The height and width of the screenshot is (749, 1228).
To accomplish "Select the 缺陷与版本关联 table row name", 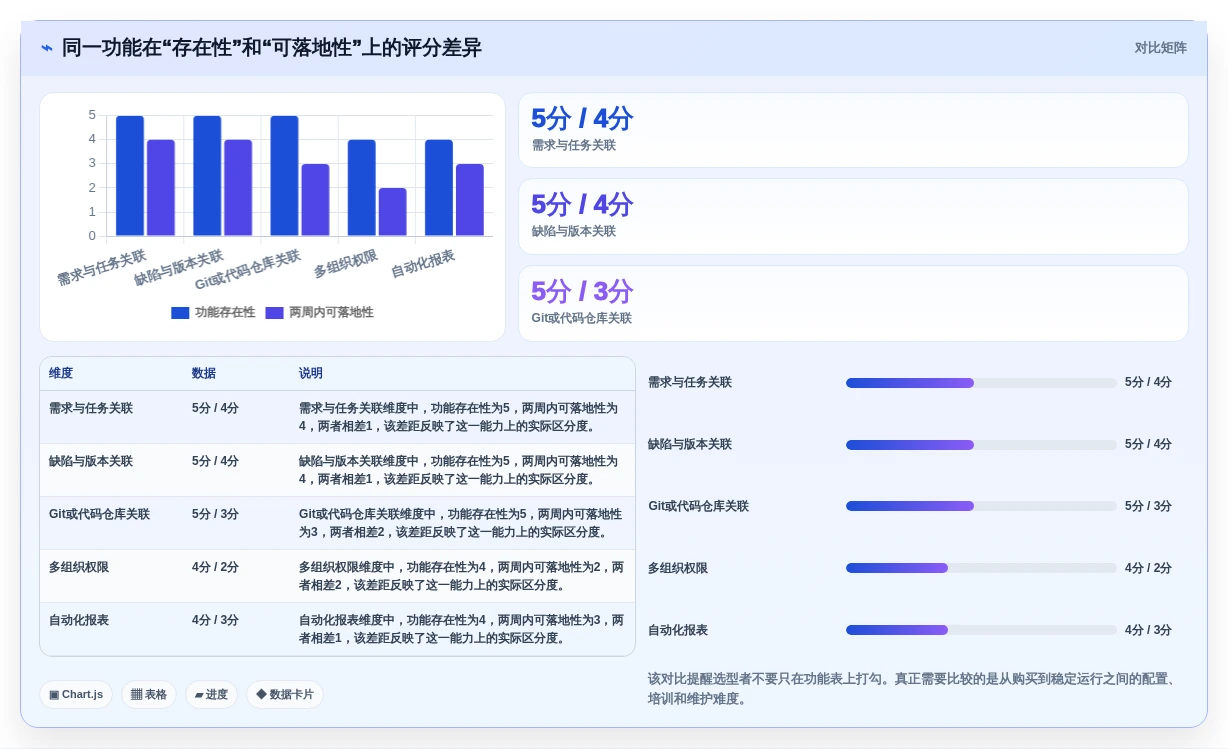I will click(91, 461).
